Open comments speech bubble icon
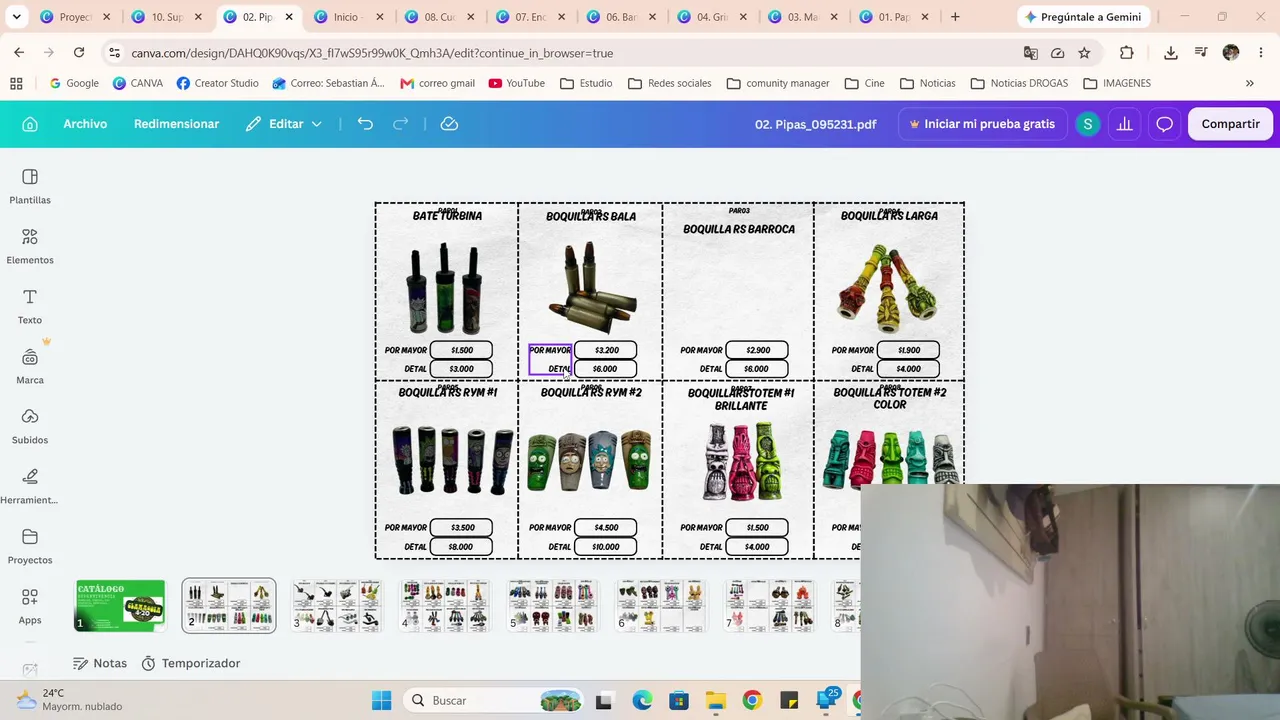Image resolution: width=1280 pixels, height=720 pixels. click(1164, 124)
